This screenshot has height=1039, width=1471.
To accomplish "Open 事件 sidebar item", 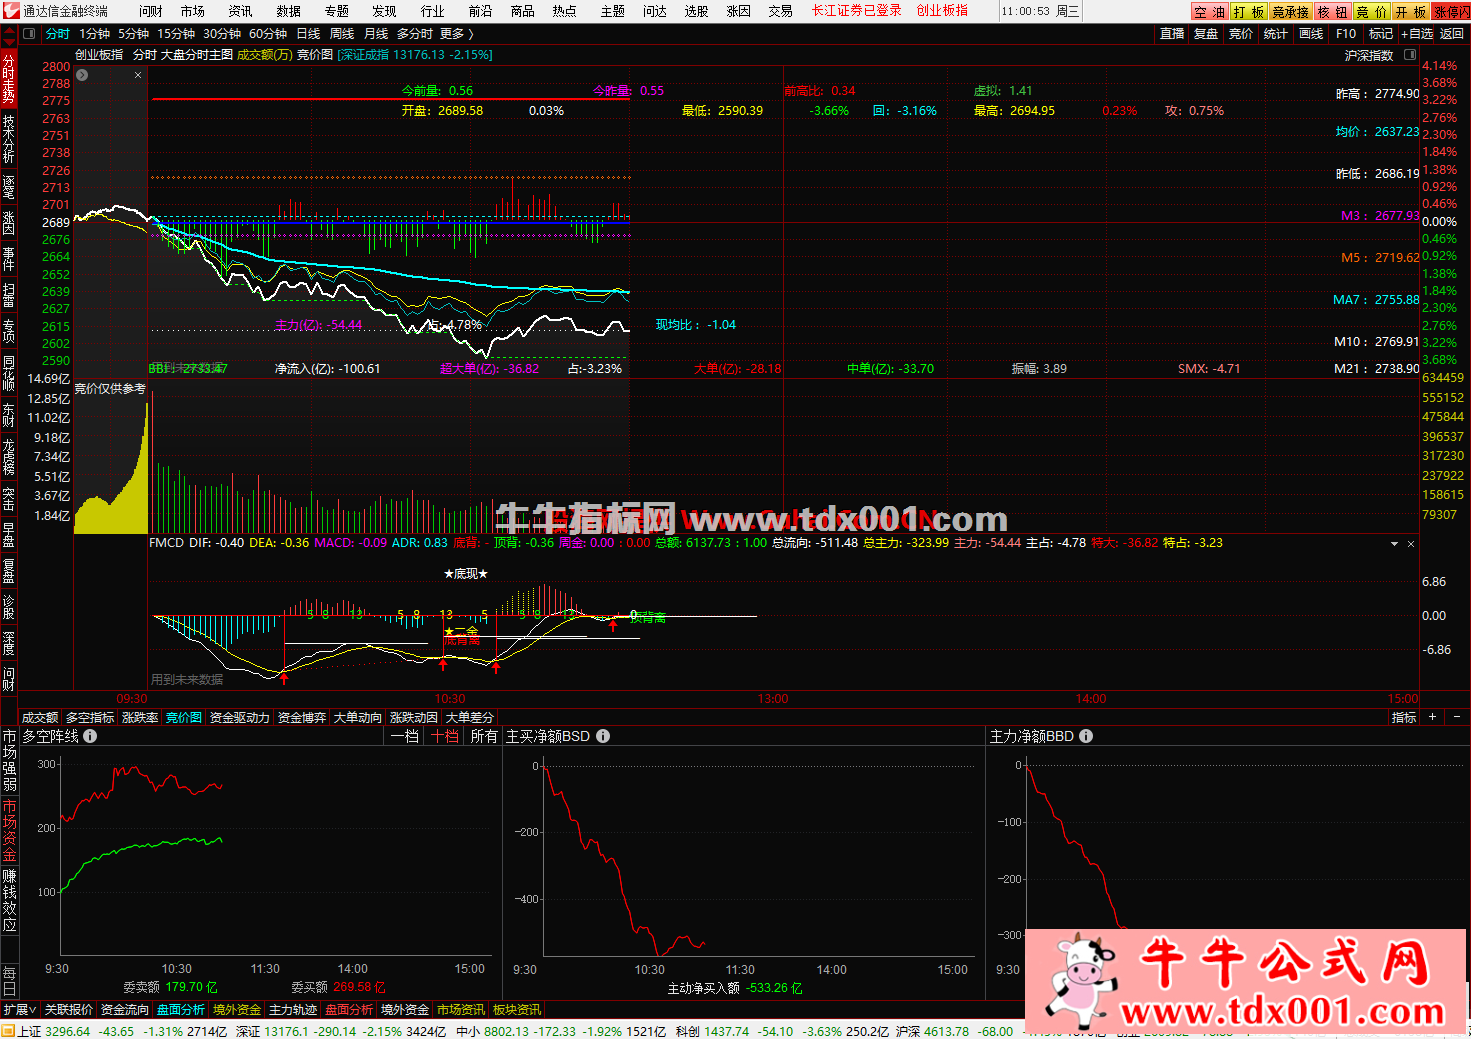I will pyautogui.click(x=9, y=258).
